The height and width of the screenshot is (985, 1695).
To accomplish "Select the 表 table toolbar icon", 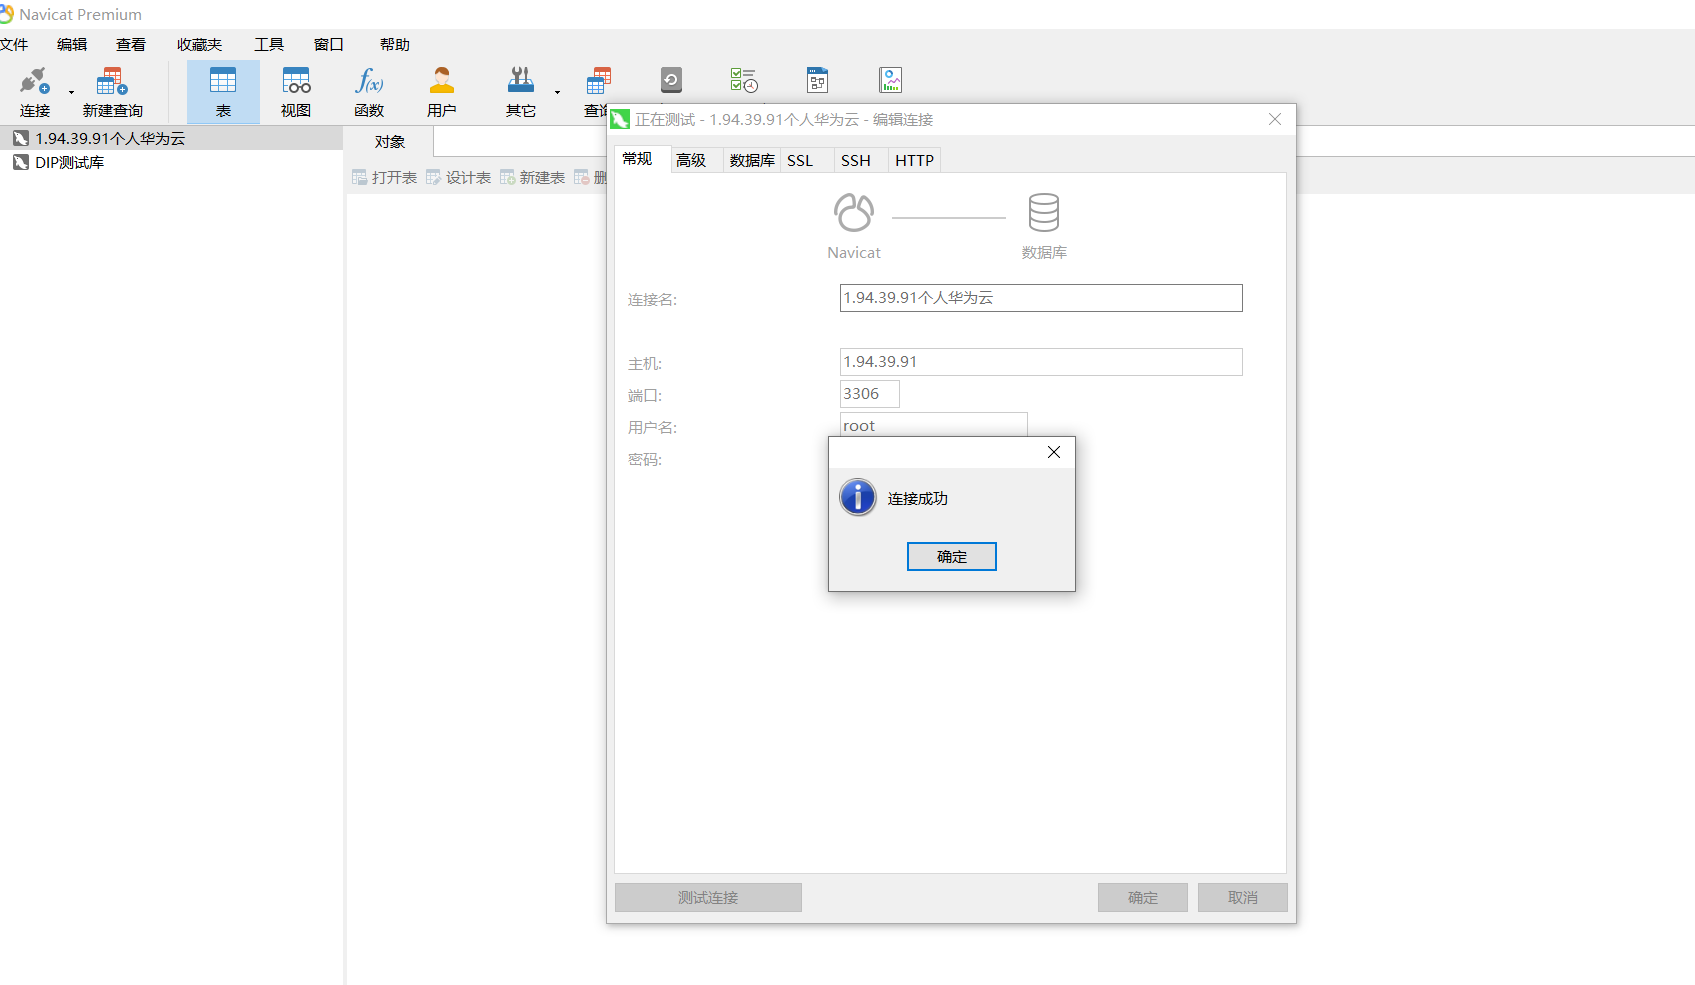I will [223, 92].
